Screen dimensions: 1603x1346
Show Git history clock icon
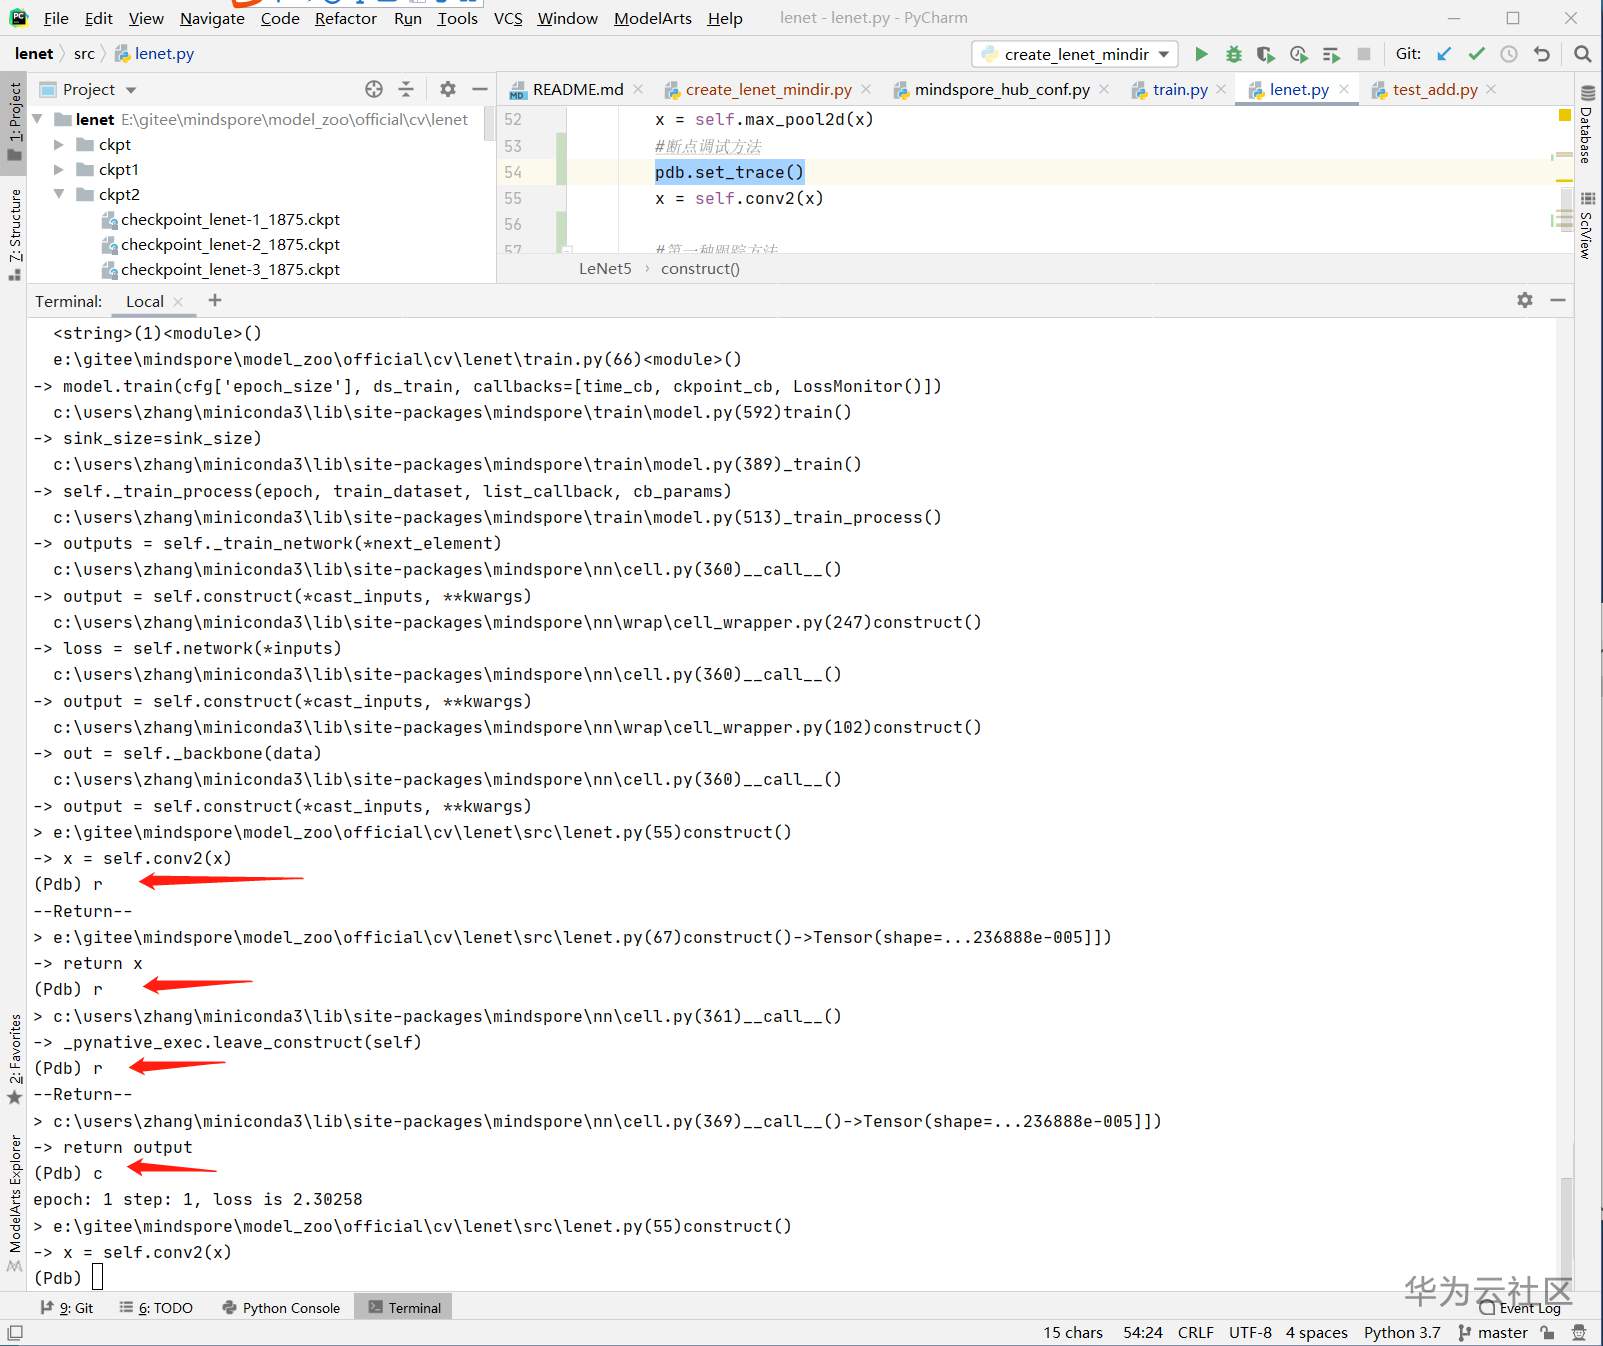(x=1509, y=54)
